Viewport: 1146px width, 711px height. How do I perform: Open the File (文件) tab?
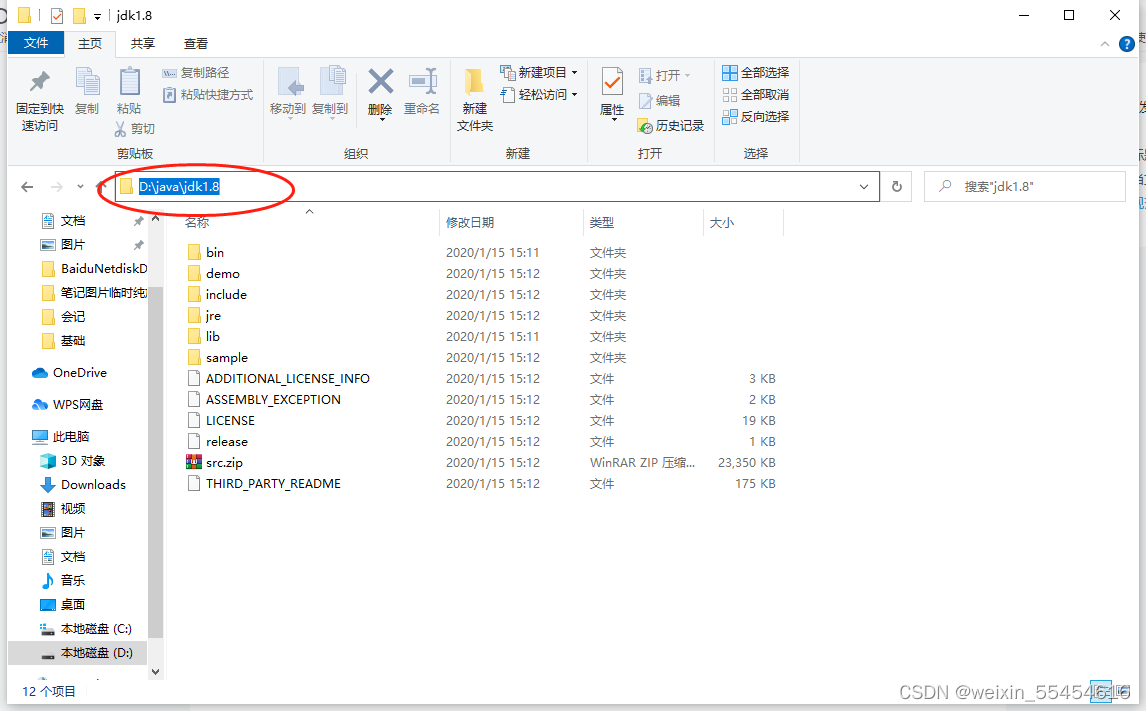(x=36, y=43)
